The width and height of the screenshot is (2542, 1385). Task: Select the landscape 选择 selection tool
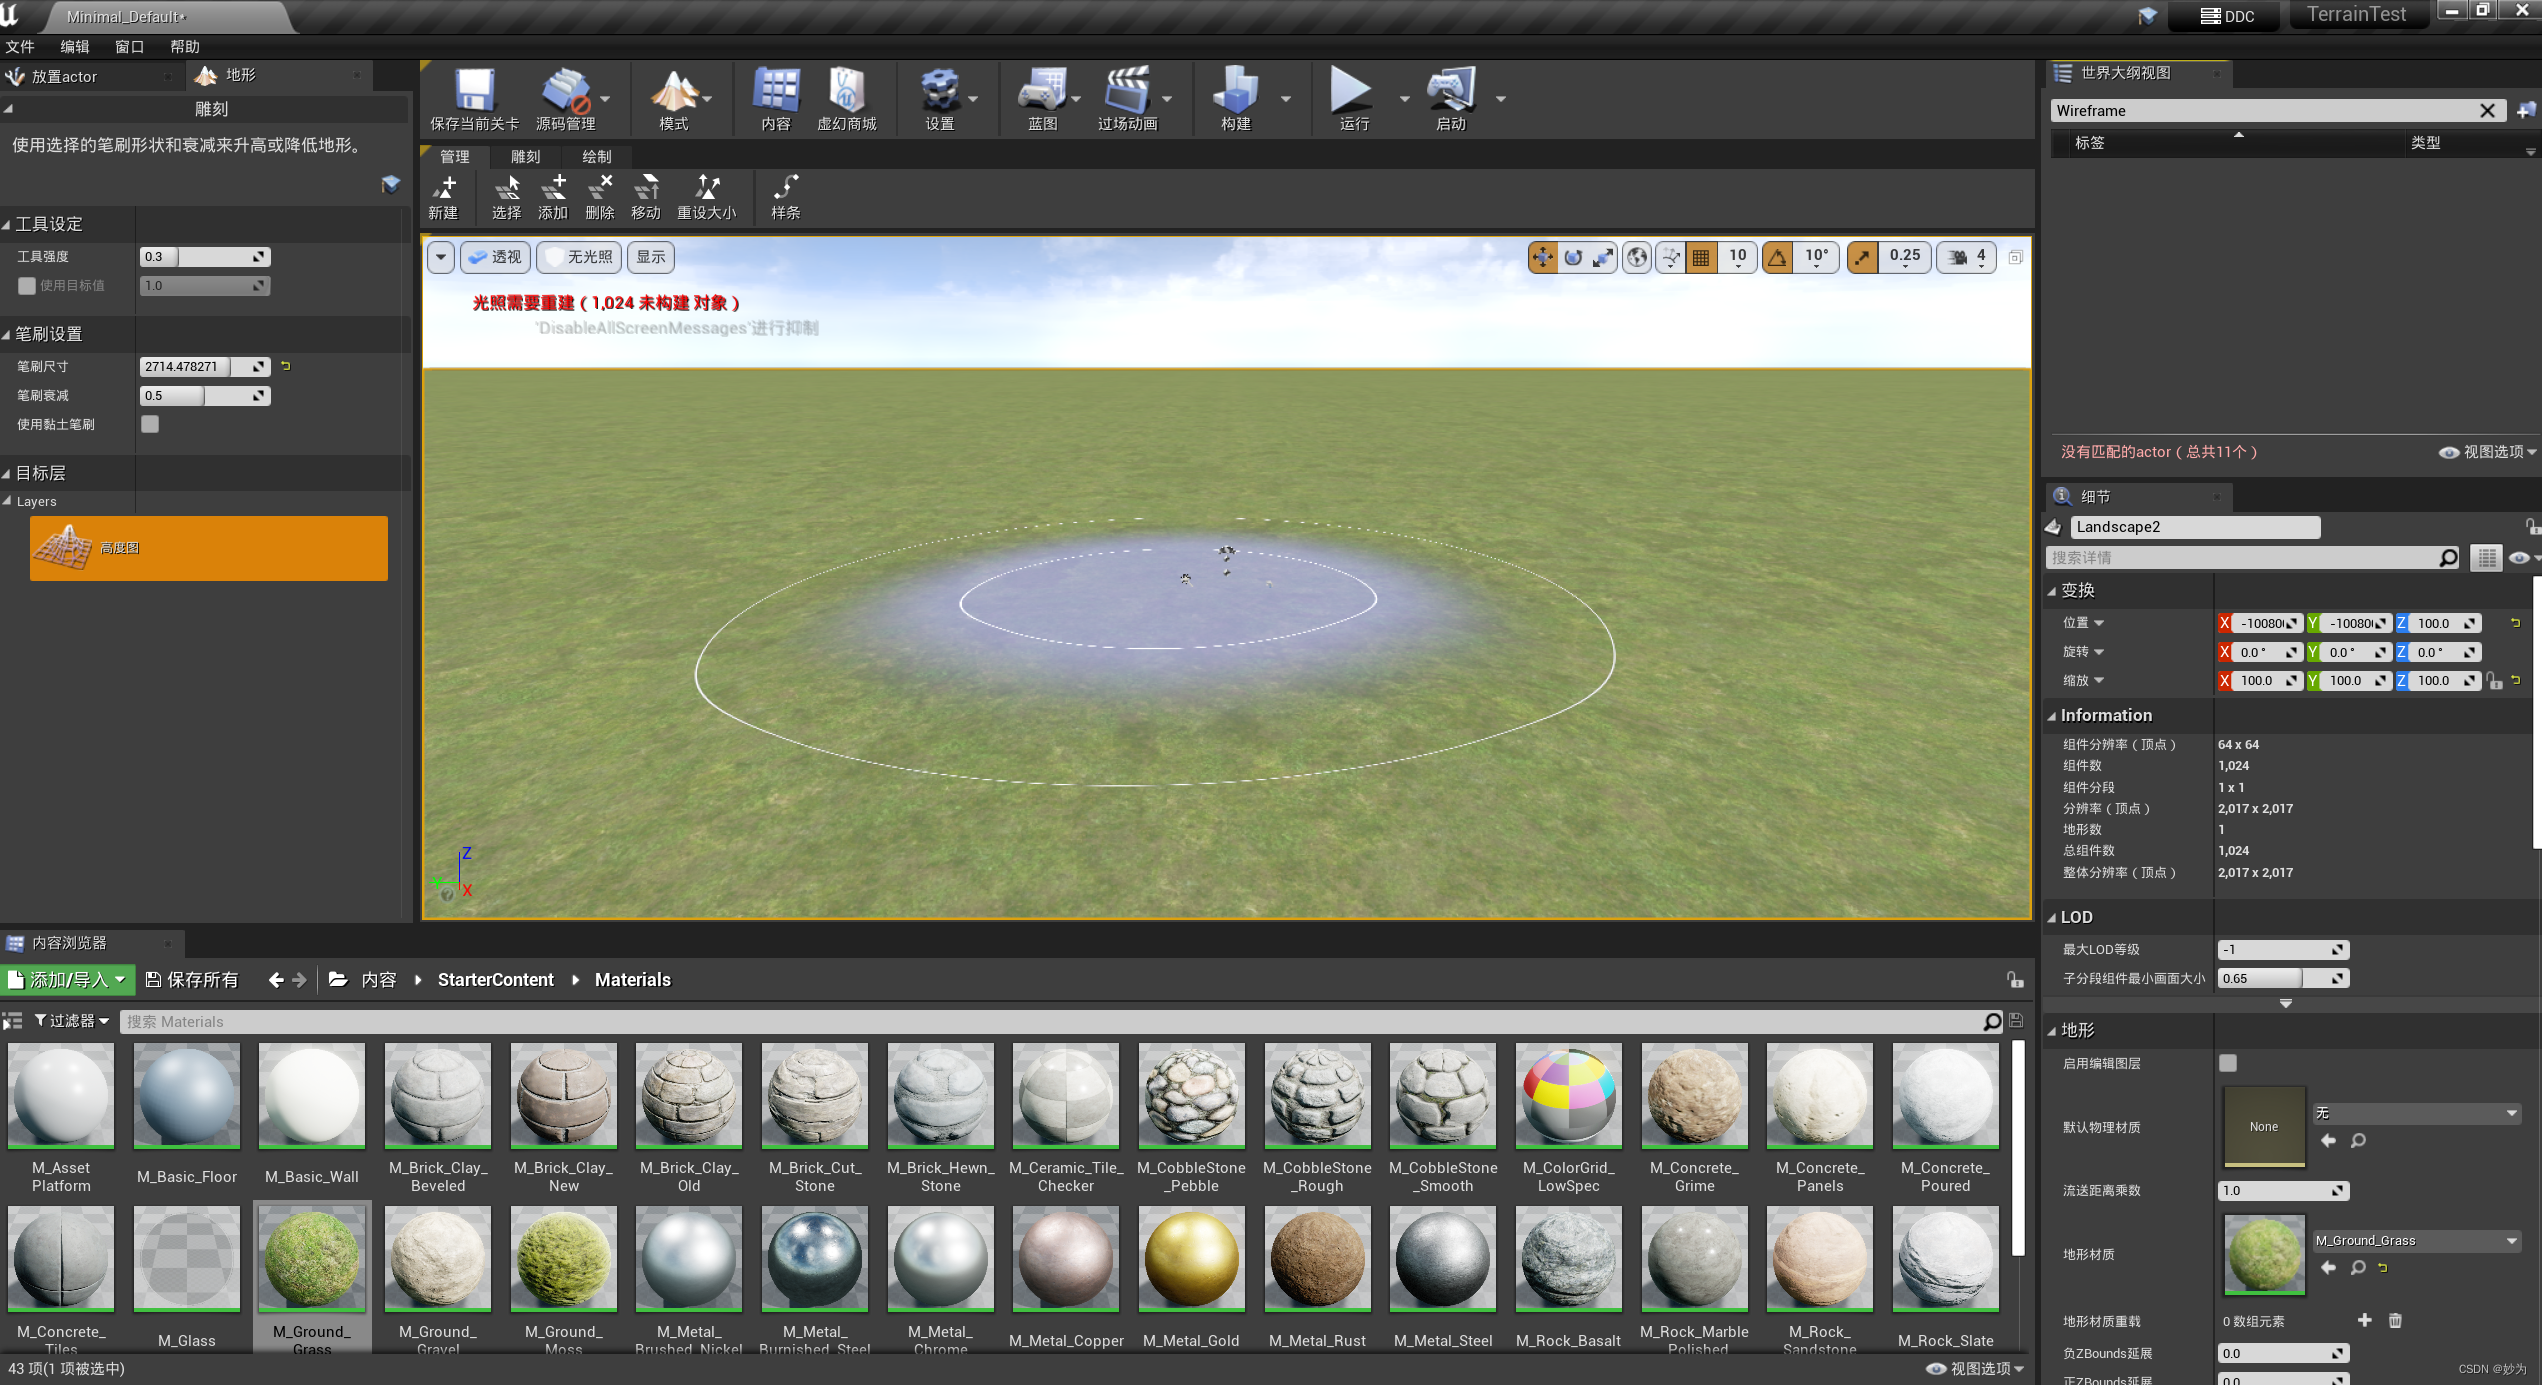click(506, 198)
